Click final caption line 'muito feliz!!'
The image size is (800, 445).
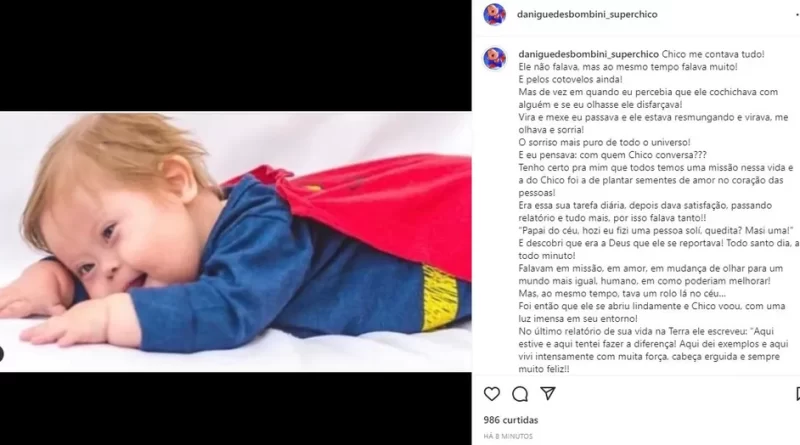coord(544,369)
